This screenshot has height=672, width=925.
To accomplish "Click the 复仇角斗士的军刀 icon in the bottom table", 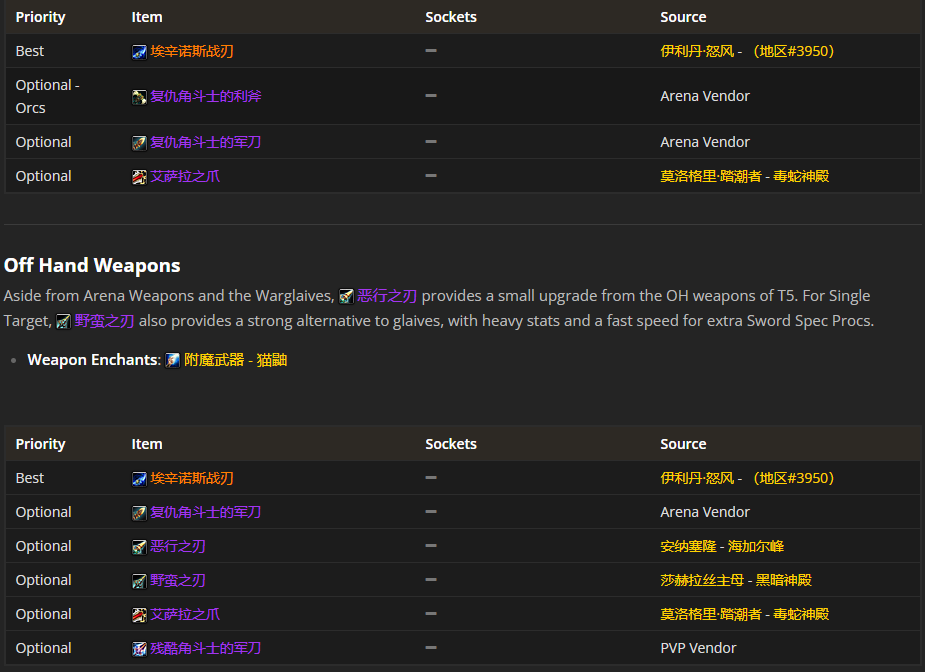I will 139,513.
